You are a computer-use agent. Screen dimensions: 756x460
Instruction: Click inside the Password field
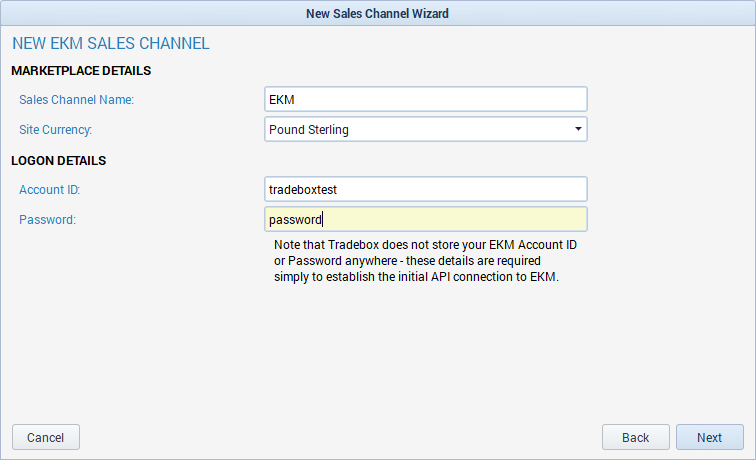click(426, 219)
